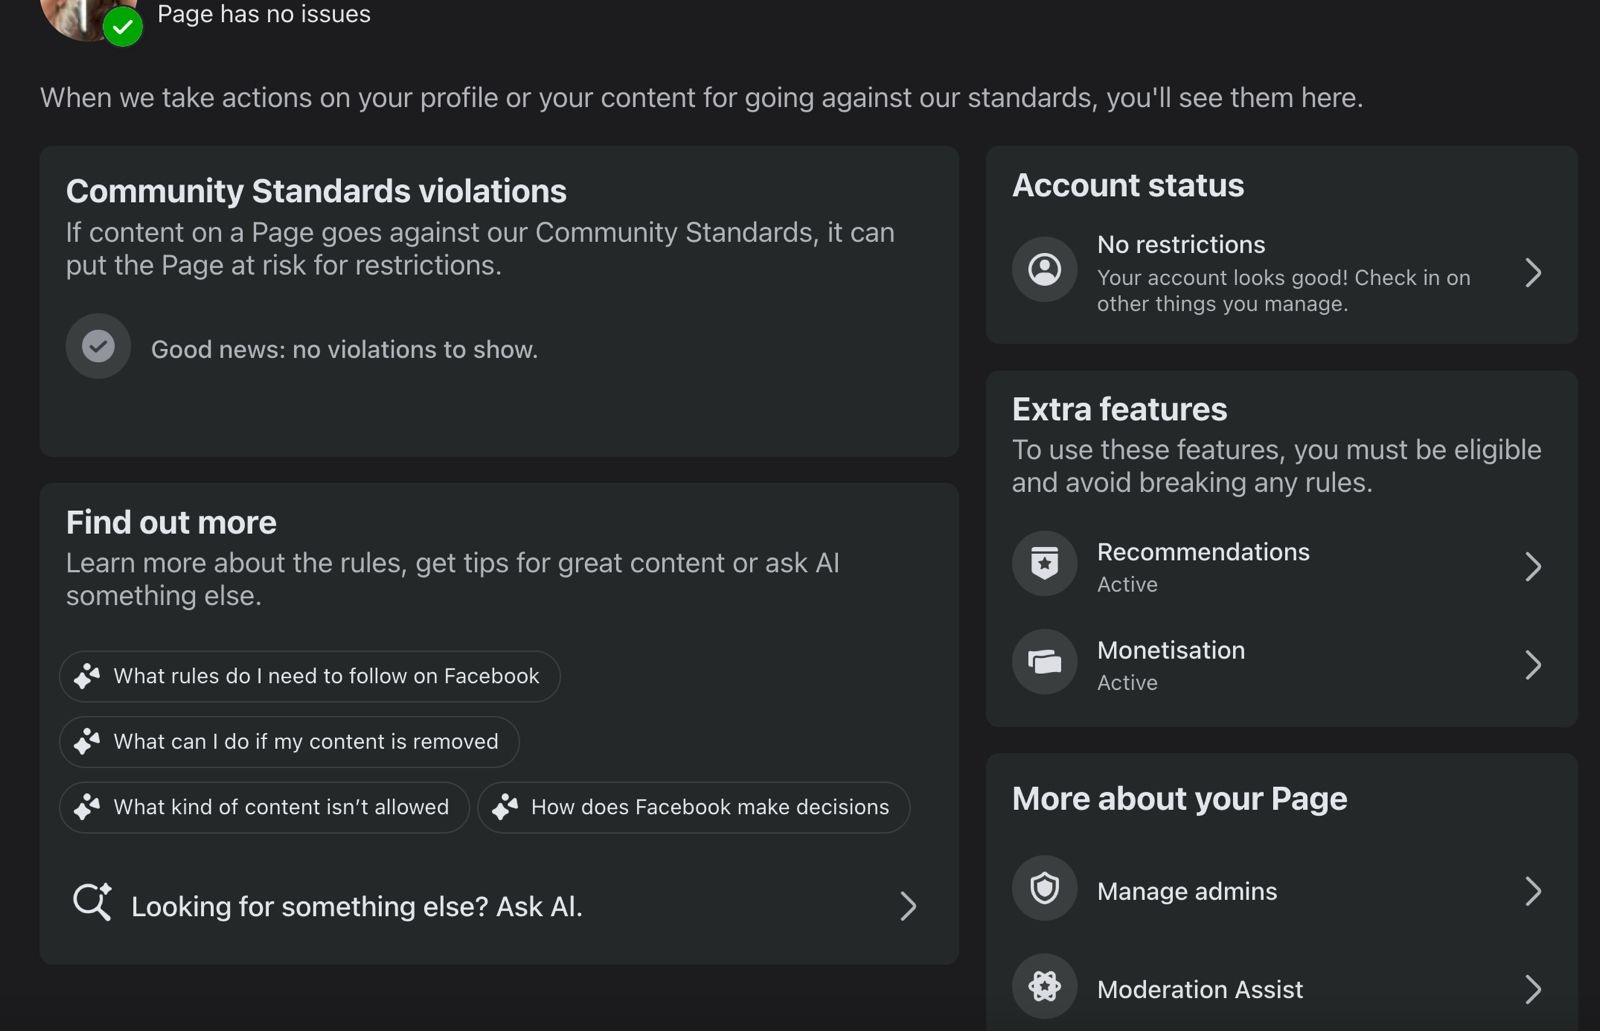Expand Recommendations chevron arrow
Screen dimensions: 1600x1031
(1533, 567)
